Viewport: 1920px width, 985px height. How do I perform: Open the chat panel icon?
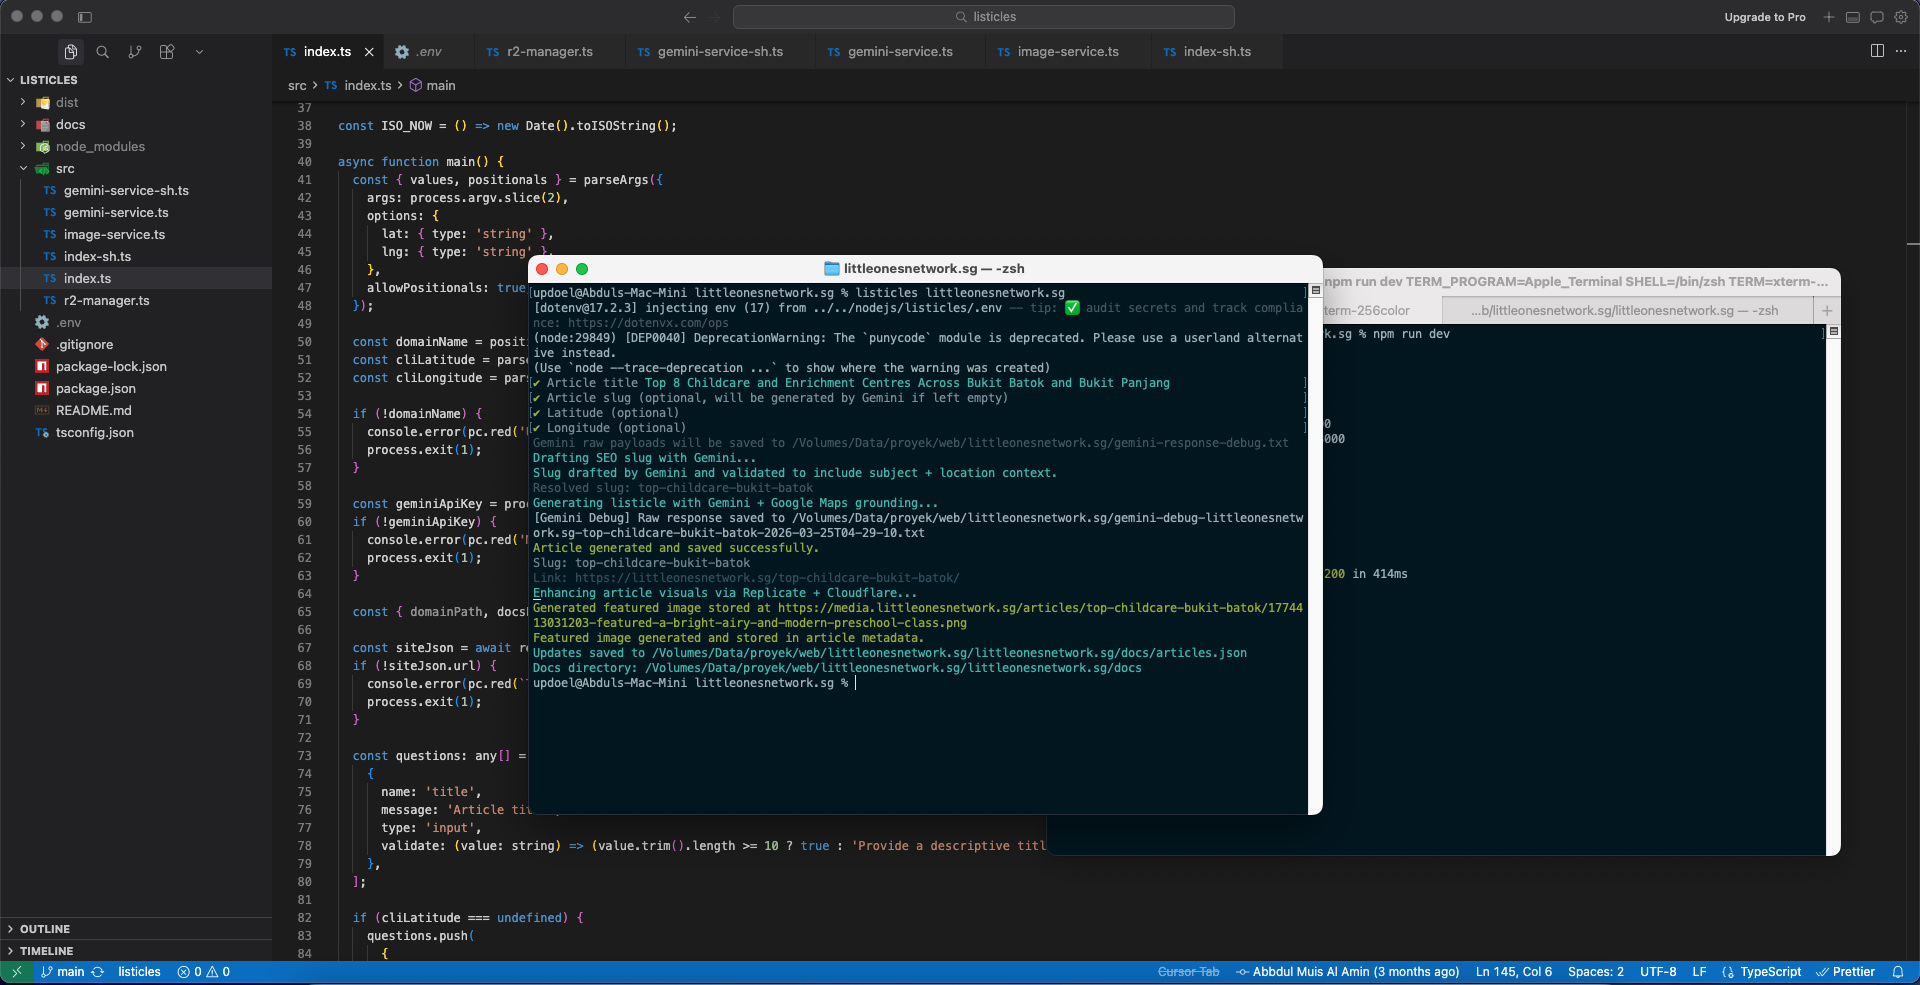point(1877,17)
